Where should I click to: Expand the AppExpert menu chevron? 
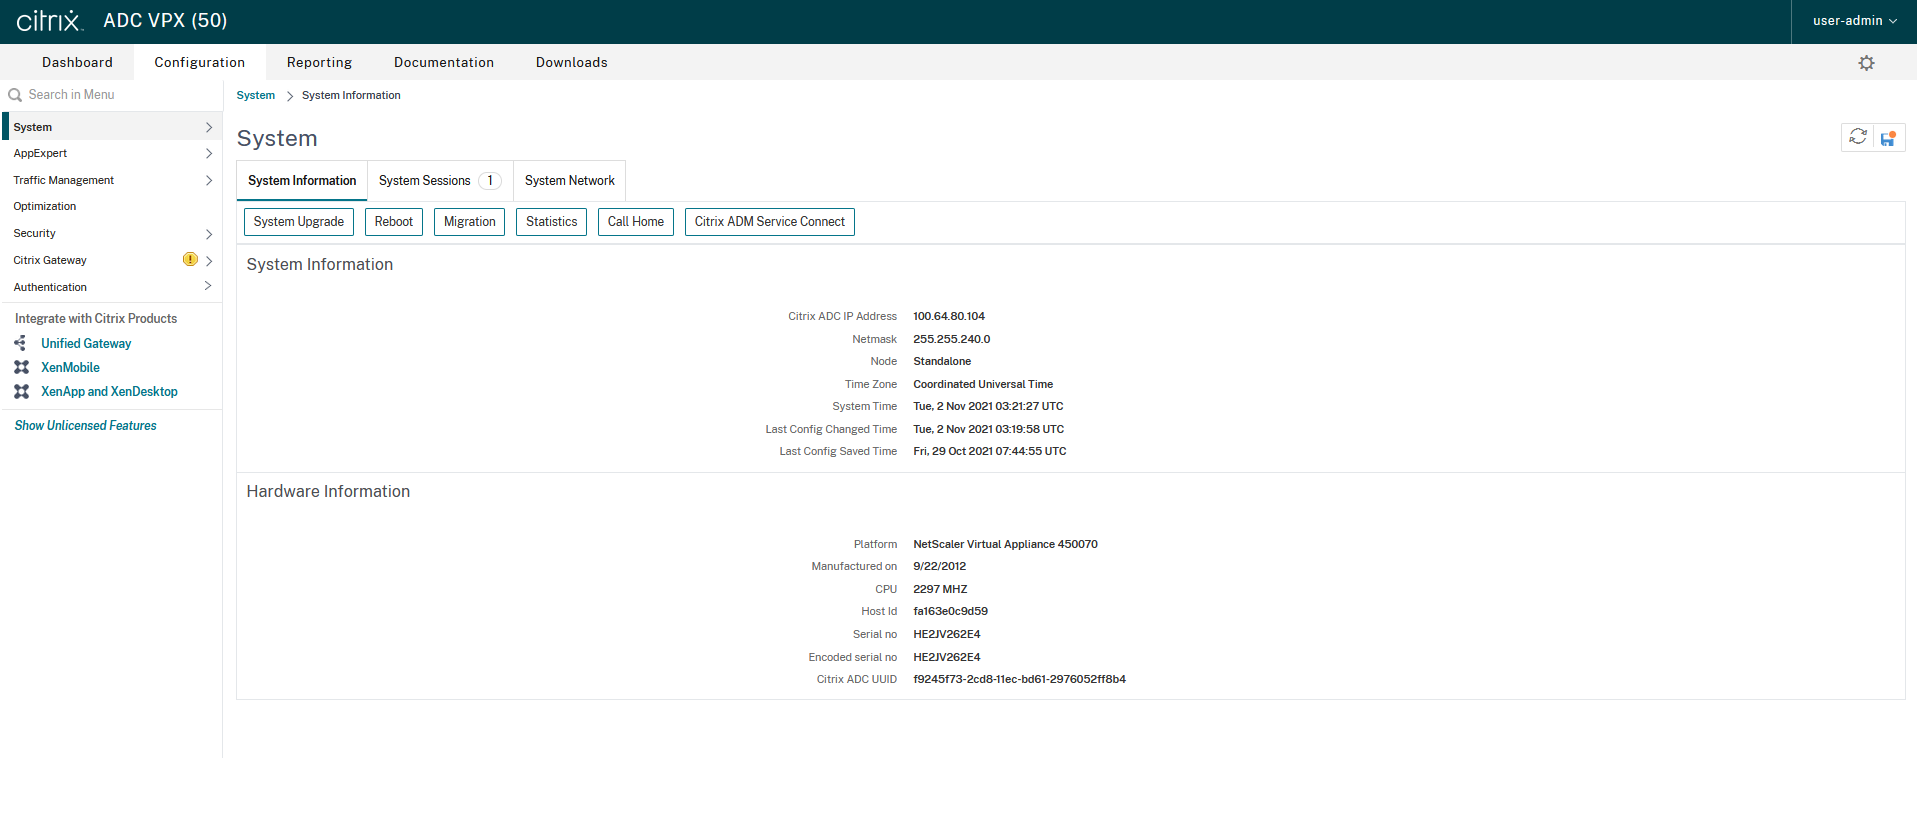pos(208,154)
